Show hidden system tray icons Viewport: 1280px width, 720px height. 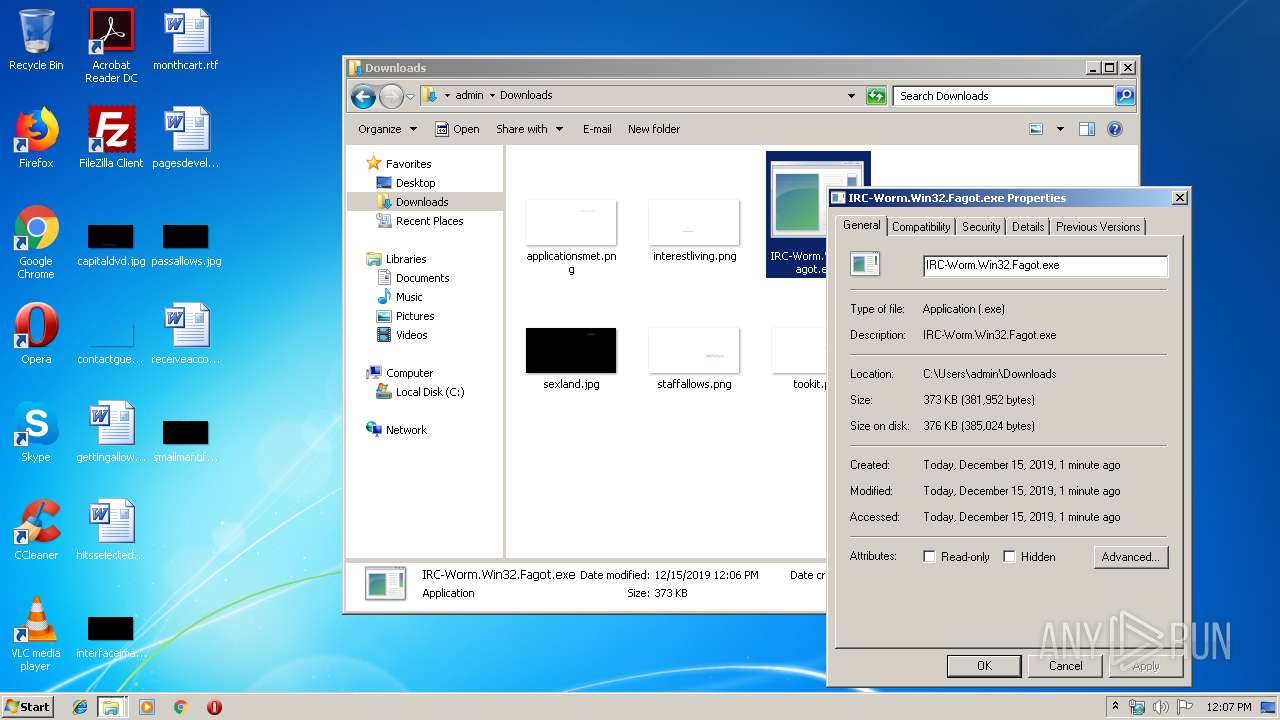click(1115, 707)
